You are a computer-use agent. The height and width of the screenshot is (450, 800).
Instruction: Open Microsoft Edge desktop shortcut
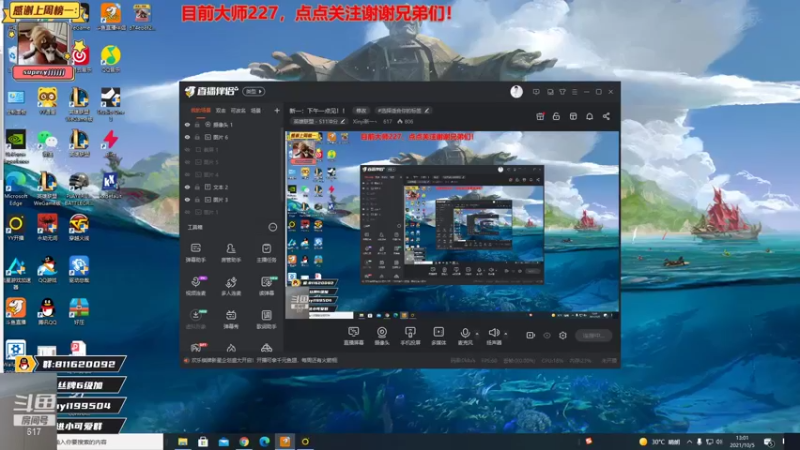click(x=16, y=189)
